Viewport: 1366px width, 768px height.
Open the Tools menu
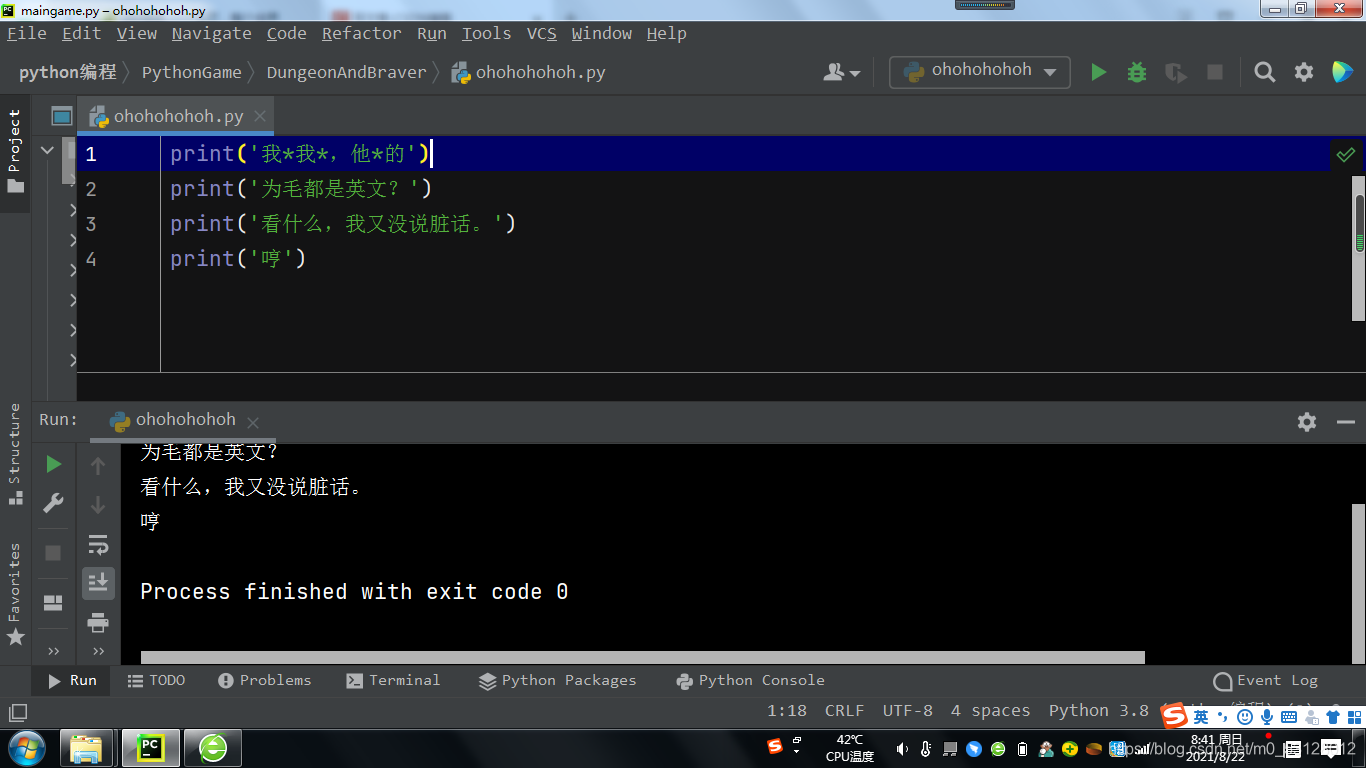(x=486, y=33)
